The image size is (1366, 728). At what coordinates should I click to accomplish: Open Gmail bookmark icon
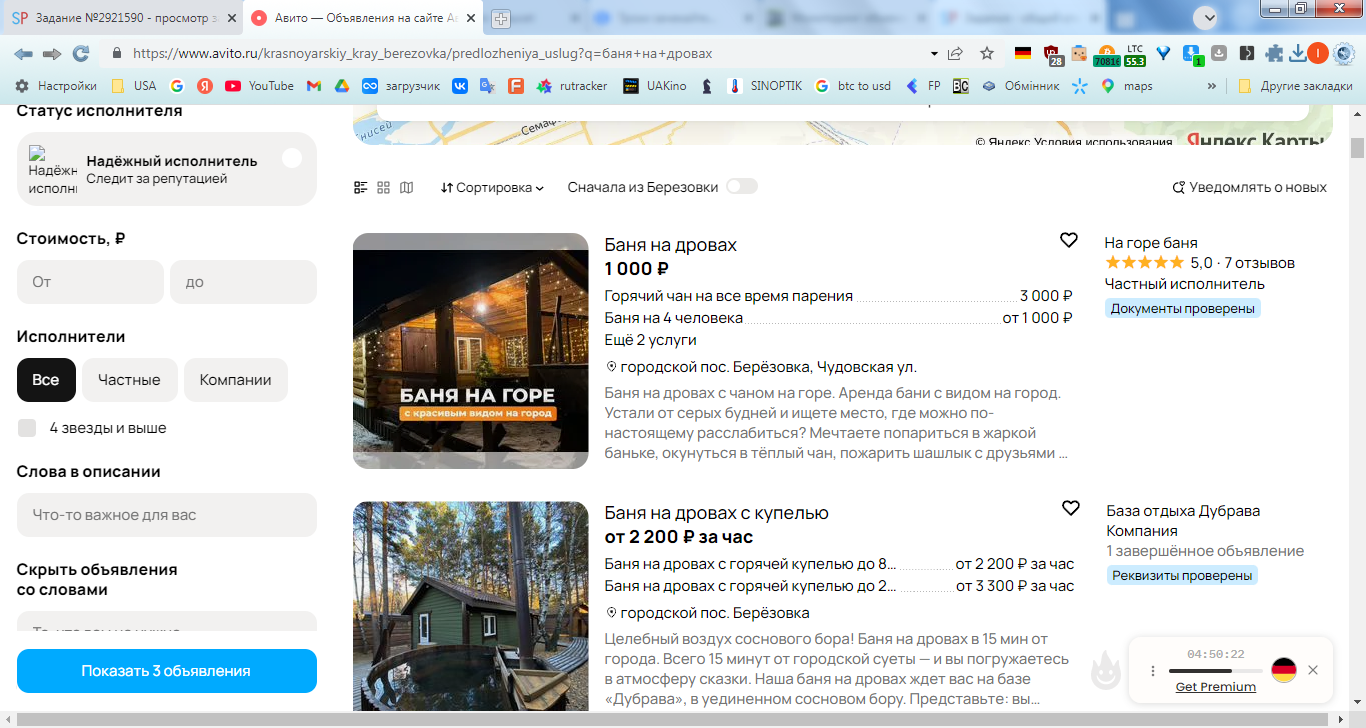pos(313,86)
